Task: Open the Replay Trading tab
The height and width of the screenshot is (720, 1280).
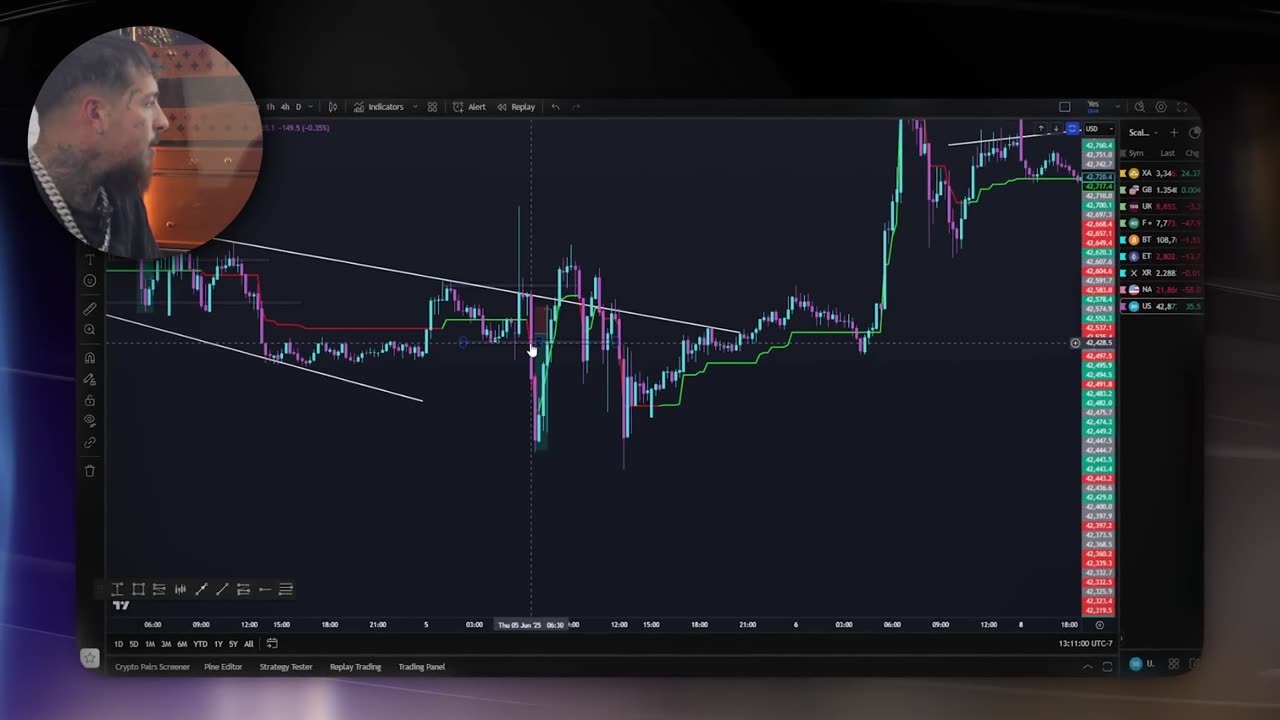Action: 355,667
